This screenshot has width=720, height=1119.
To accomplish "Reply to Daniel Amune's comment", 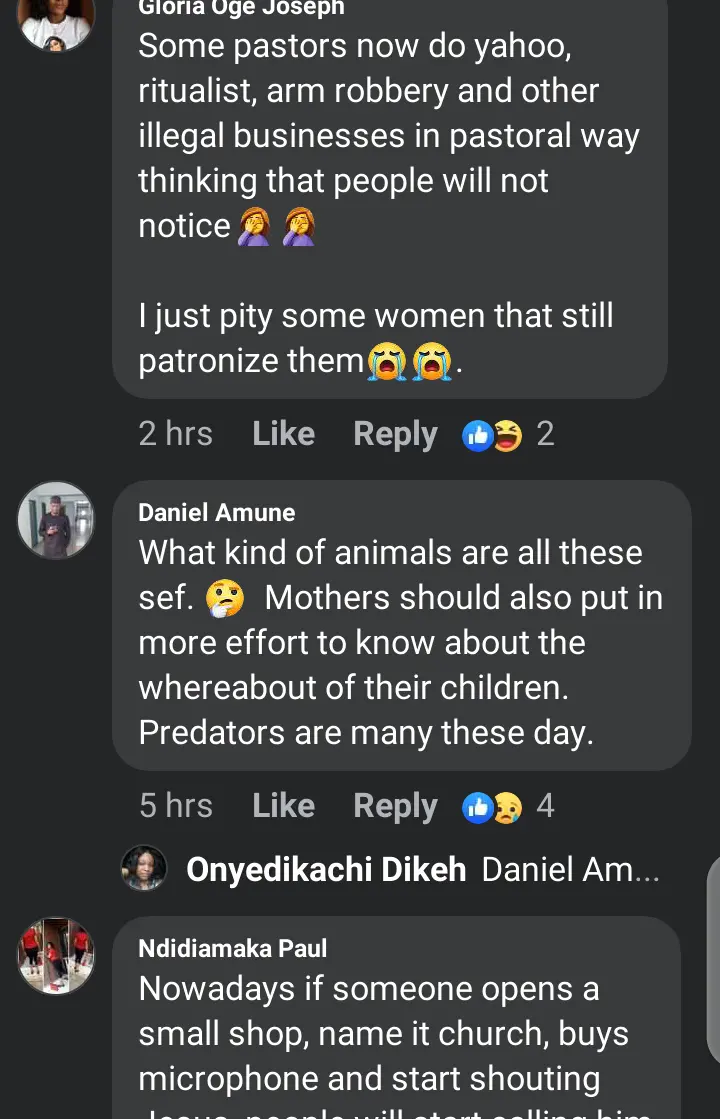I will point(395,806).
